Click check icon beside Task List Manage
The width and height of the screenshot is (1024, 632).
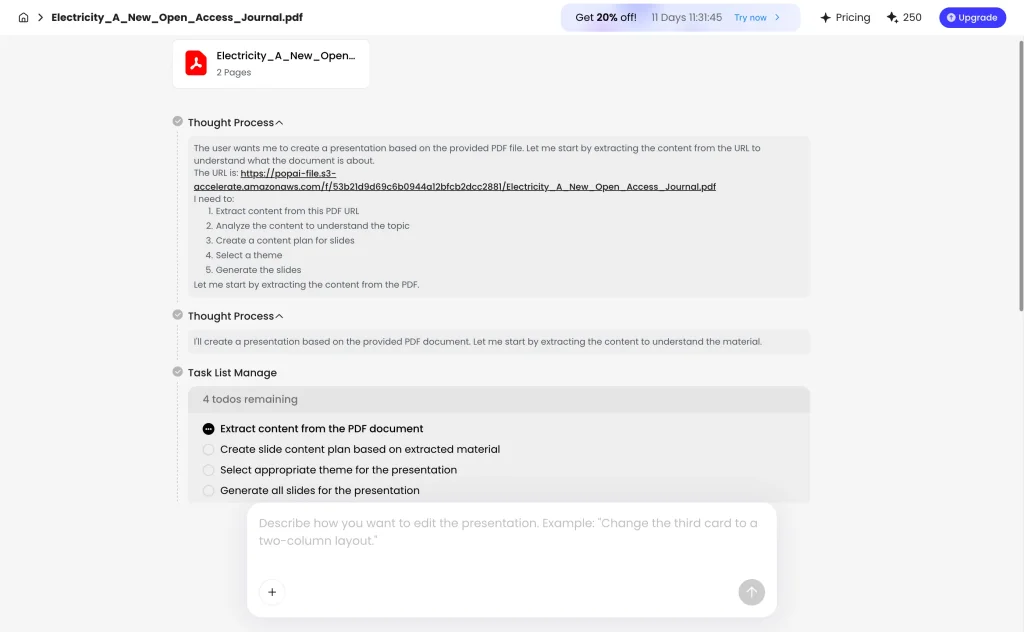[178, 371]
